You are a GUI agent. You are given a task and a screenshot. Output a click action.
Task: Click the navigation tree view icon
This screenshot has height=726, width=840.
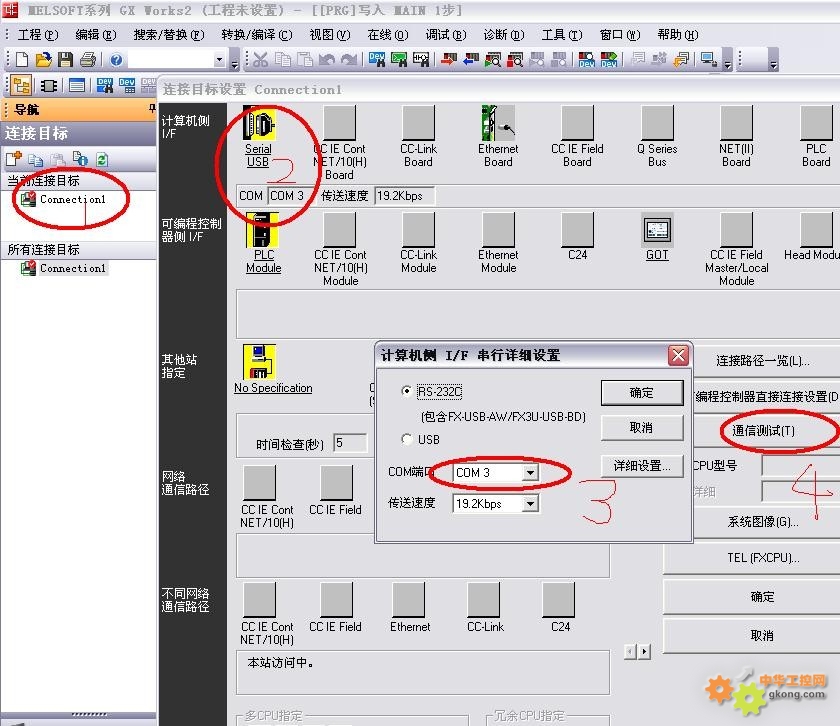tap(21, 86)
